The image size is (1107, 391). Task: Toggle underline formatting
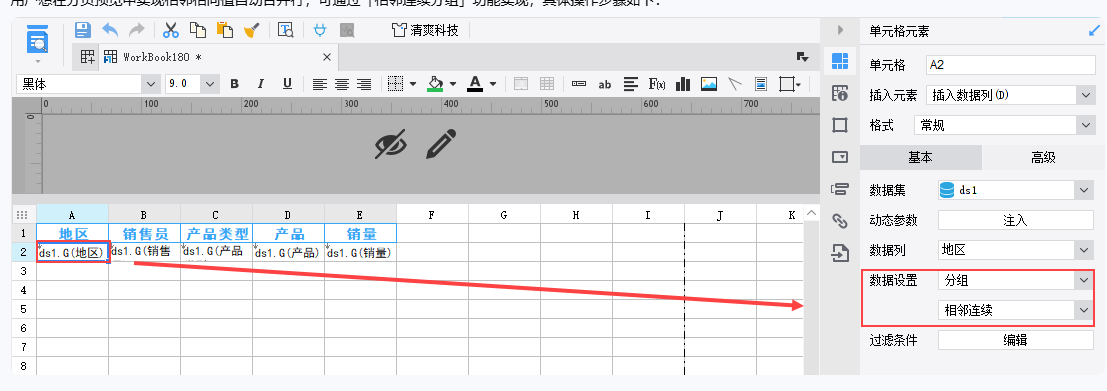pos(287,84)
